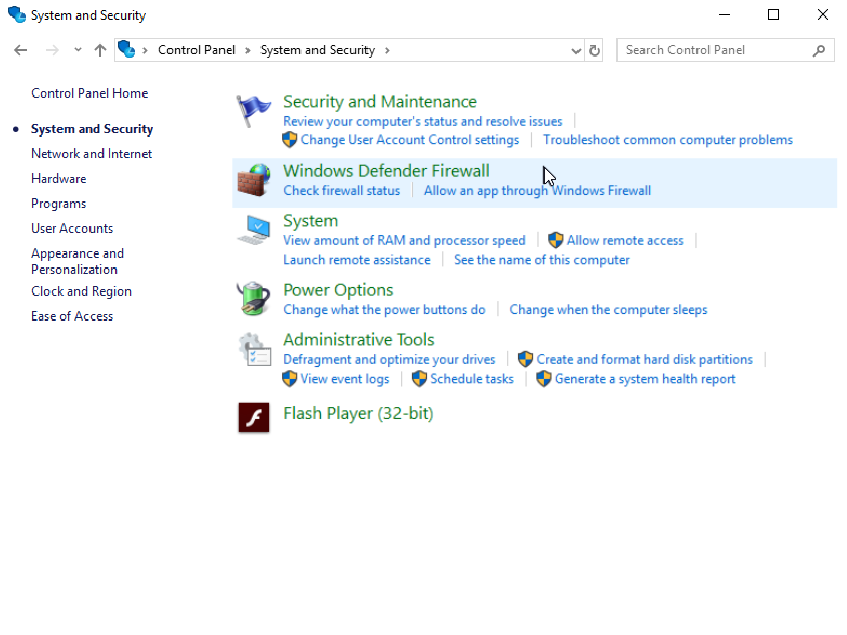This screenshot has height=635, width=847.
Task: Click the shield icon beside Generate a system health report
Action: pos(543,379)
